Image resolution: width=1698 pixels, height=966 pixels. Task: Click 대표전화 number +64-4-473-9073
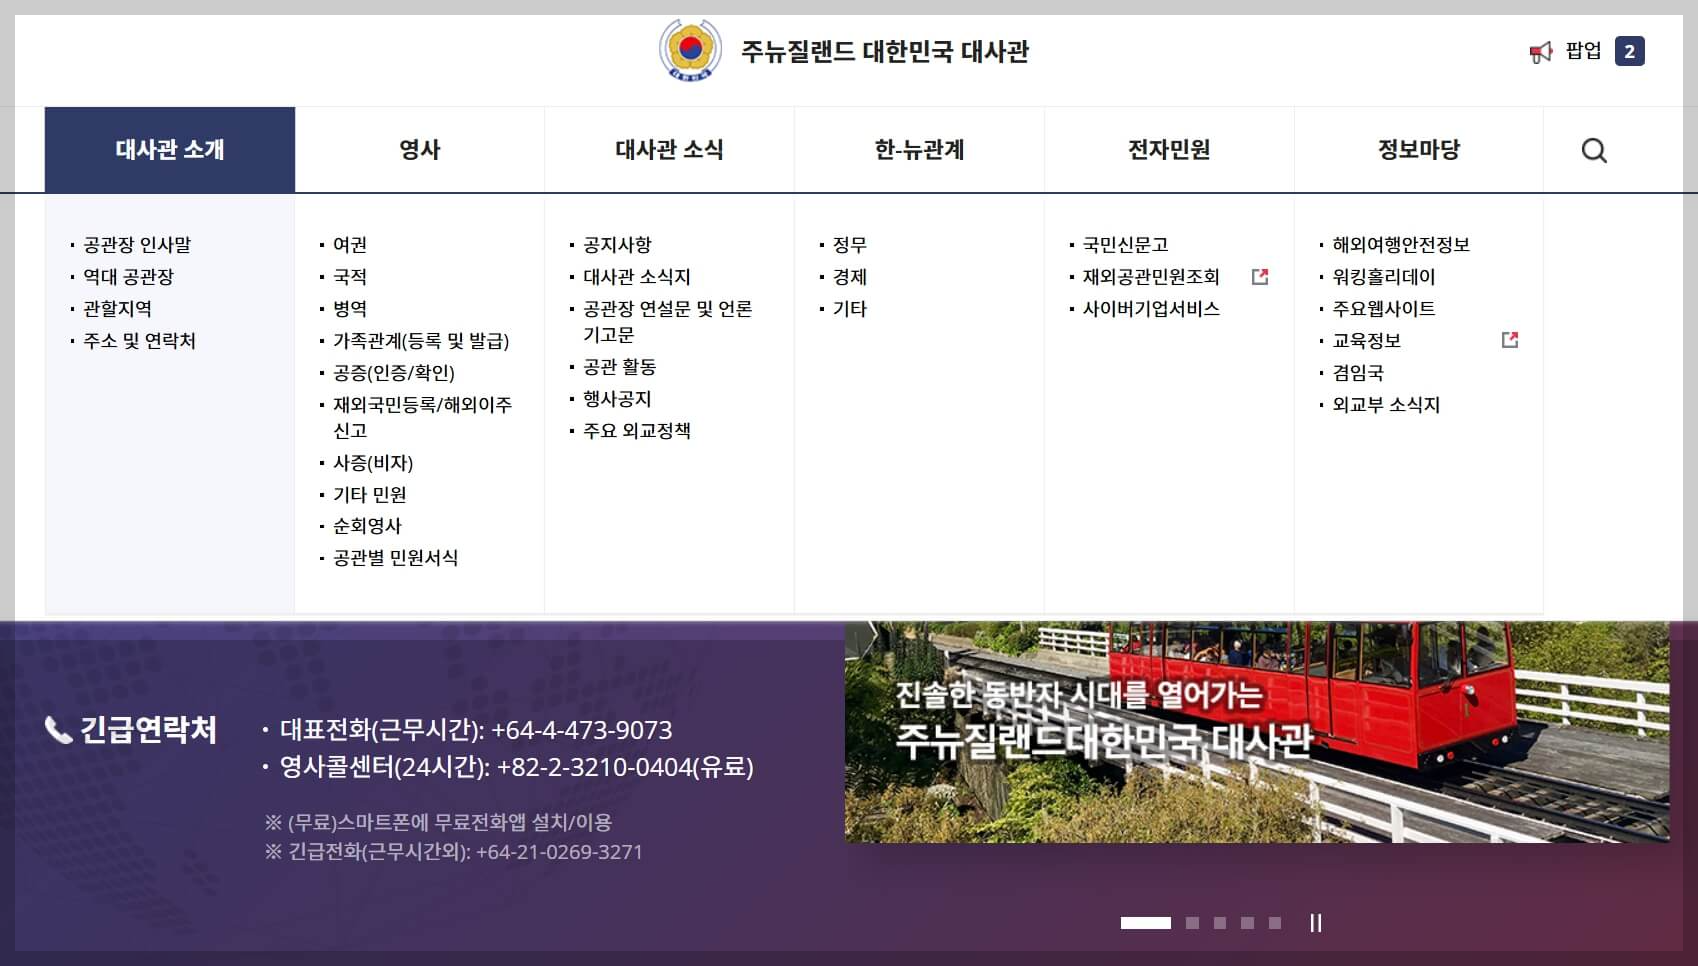582,730
